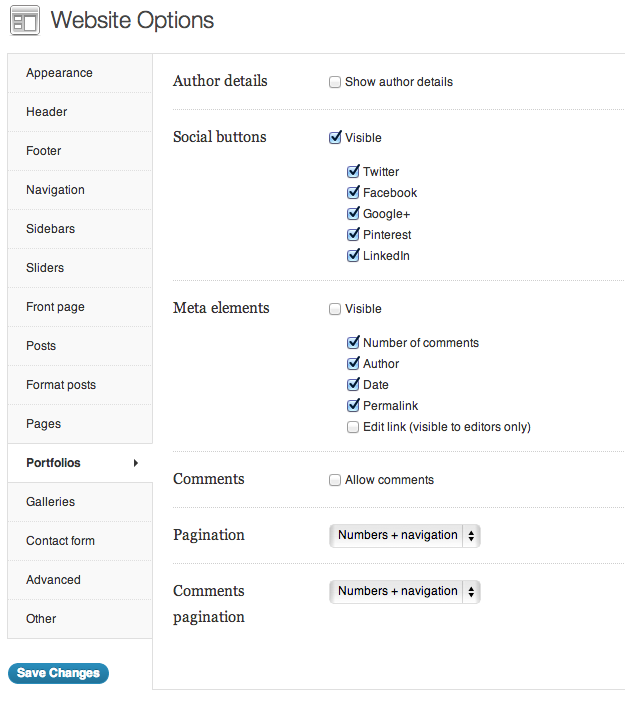Uncheck the Number of comments option
Viewport: 625px width, 707px height.
click(353, 343)
